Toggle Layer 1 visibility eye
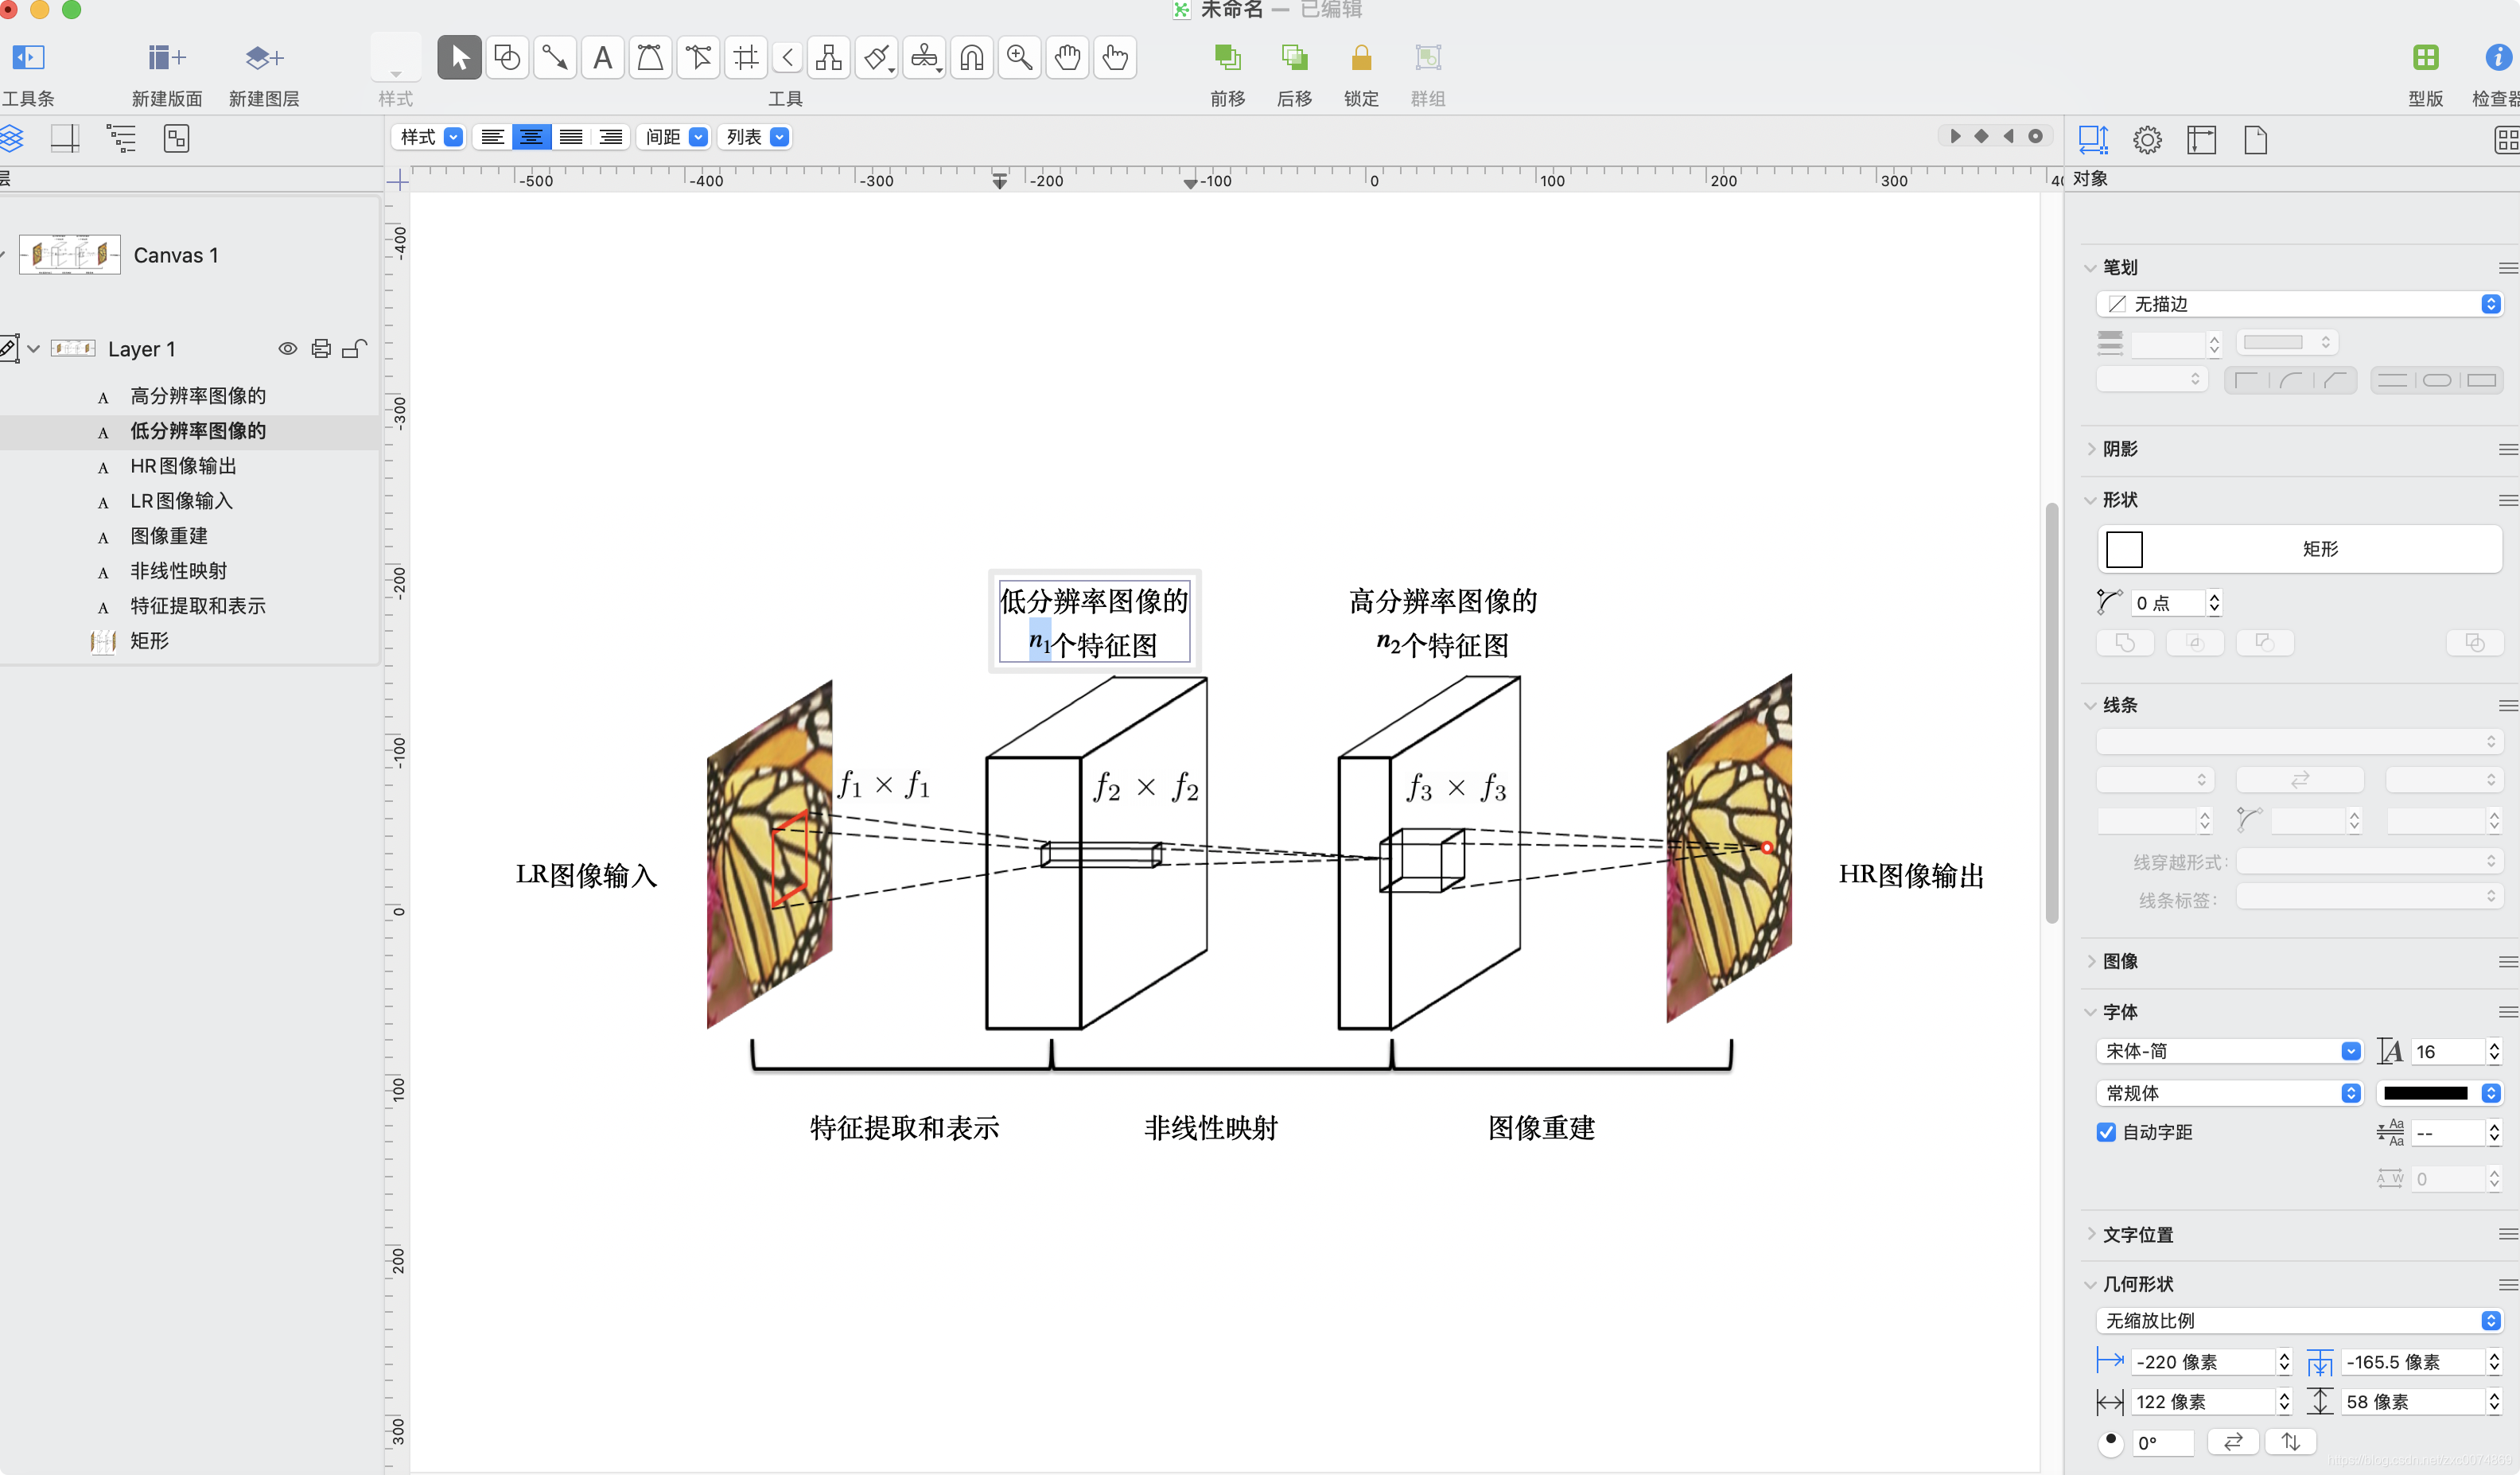 point(287,349)
